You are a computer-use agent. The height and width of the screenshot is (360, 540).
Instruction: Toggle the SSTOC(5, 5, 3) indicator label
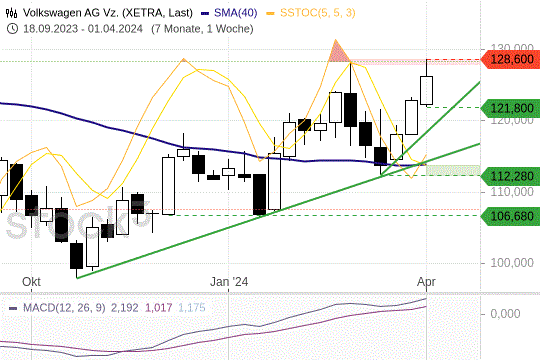point(318,13)
